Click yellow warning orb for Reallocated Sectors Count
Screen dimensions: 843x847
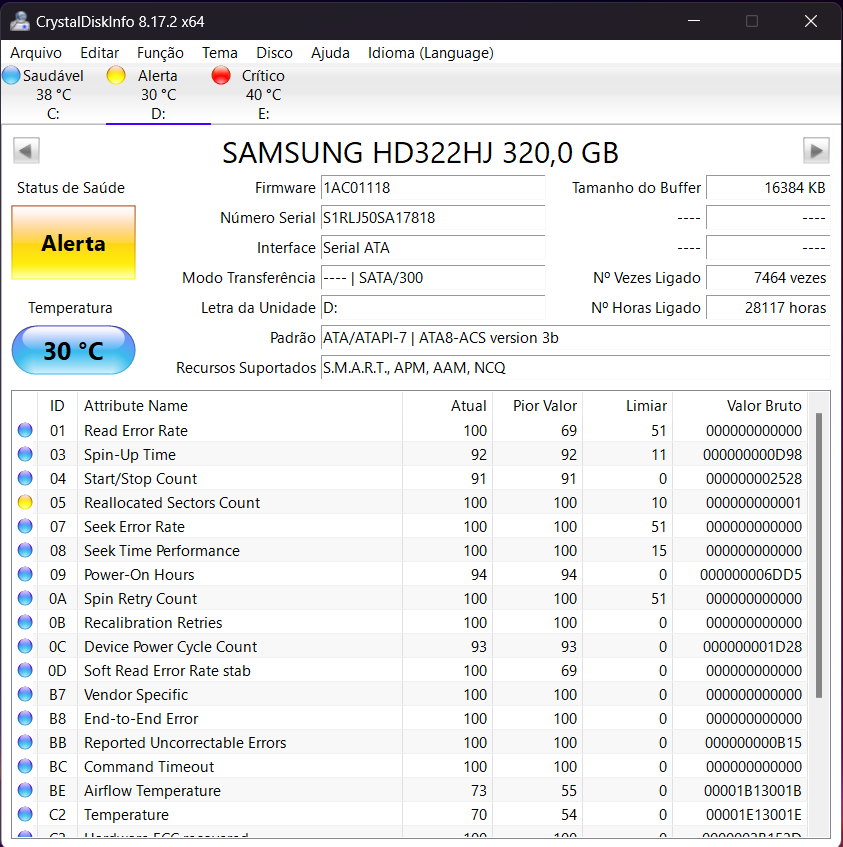25,502
